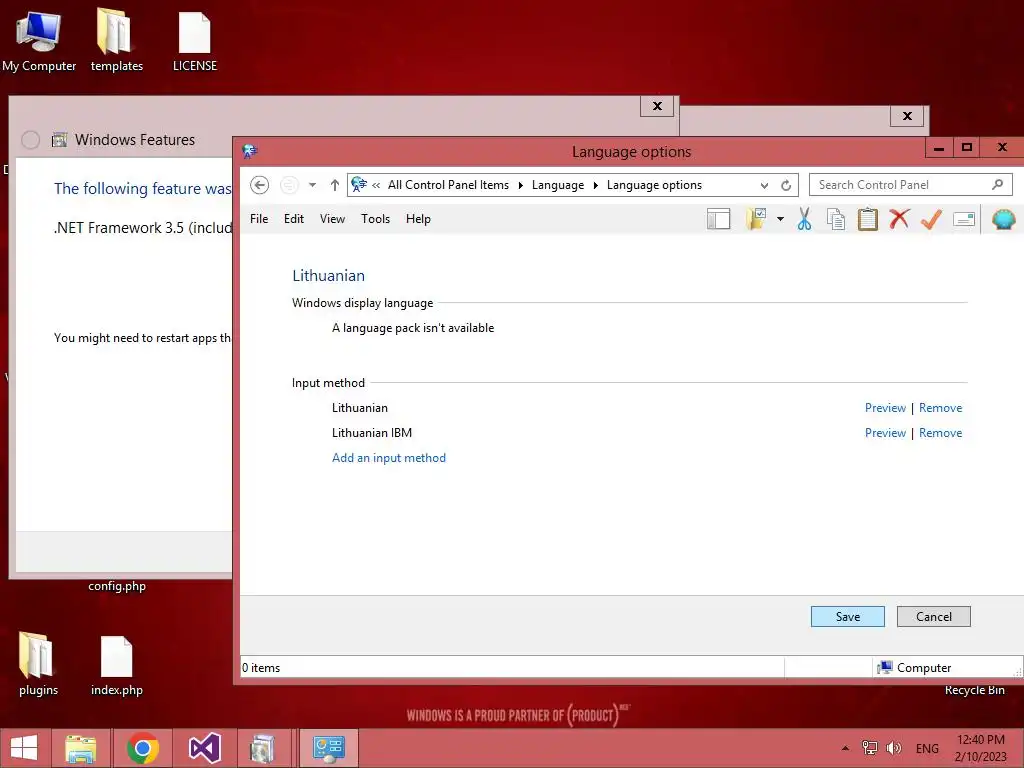The width and height of the screenshot is (1024, 768).
Task: Preview the Lithuanian IBM input method
Action: click(x=885, y=432)
